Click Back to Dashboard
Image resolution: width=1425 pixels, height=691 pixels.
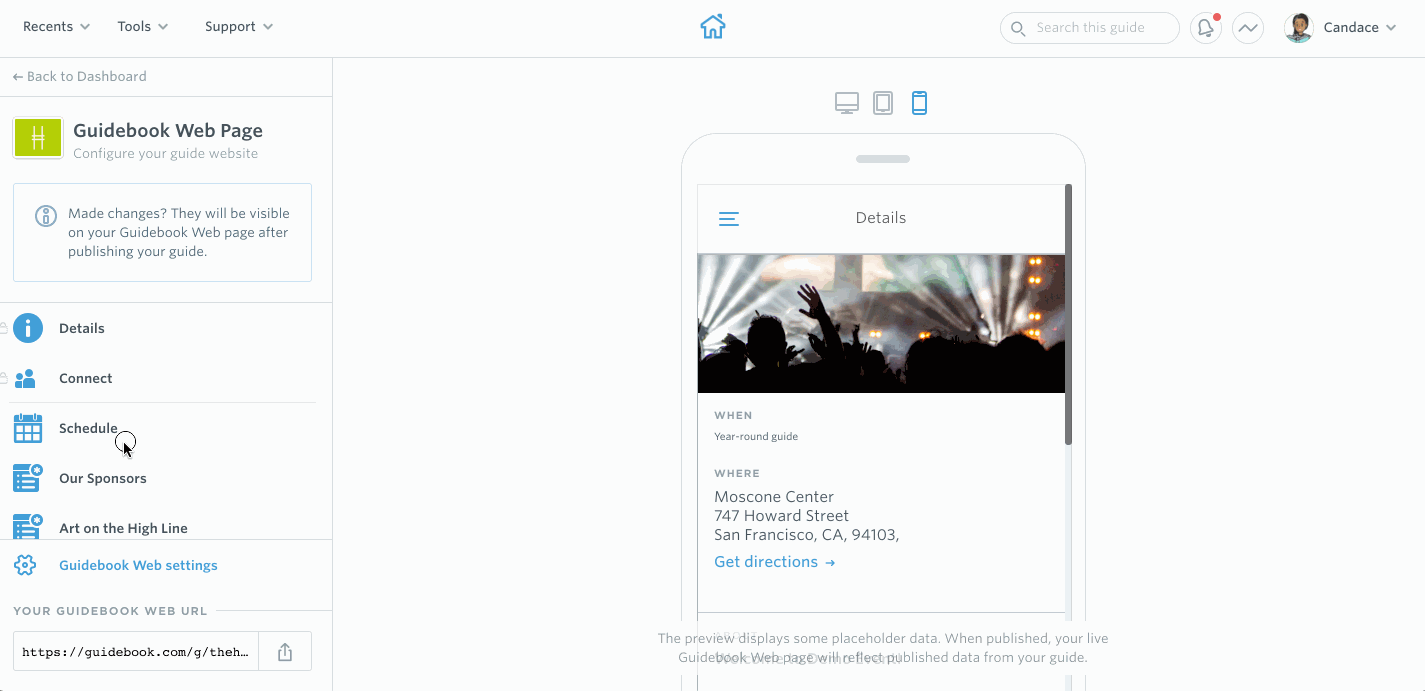(80, 76)
